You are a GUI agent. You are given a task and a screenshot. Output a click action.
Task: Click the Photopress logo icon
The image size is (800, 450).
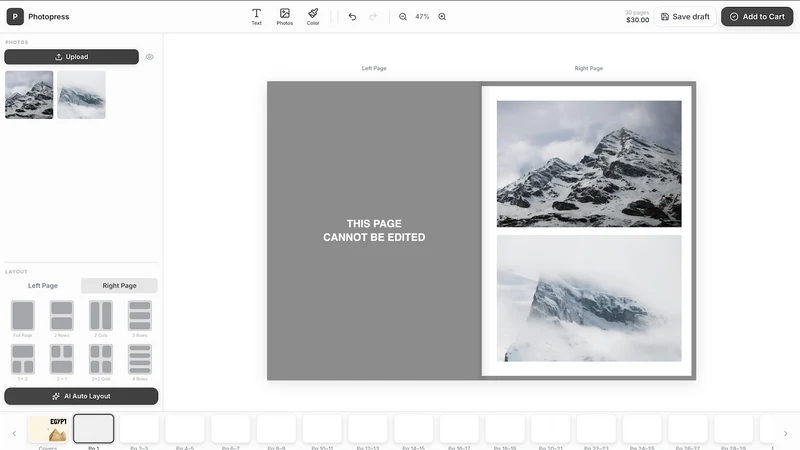point(15,16)
